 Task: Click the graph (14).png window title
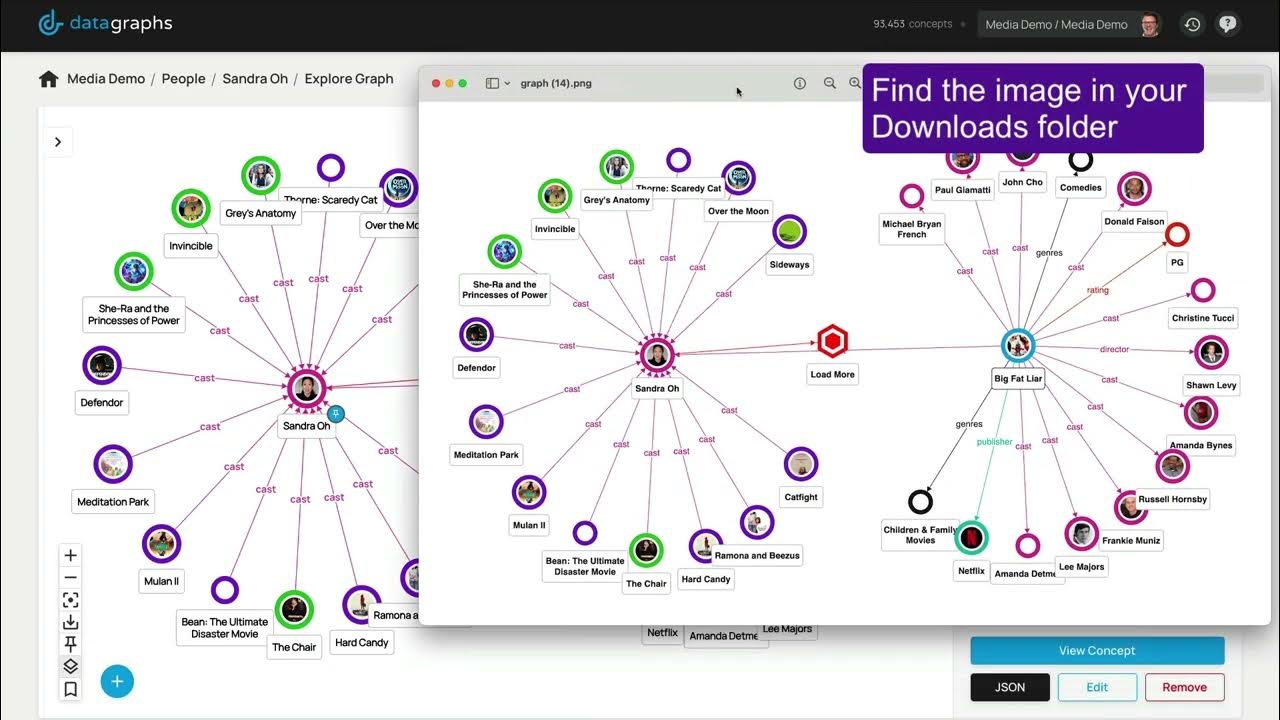[x=556, y=83]
